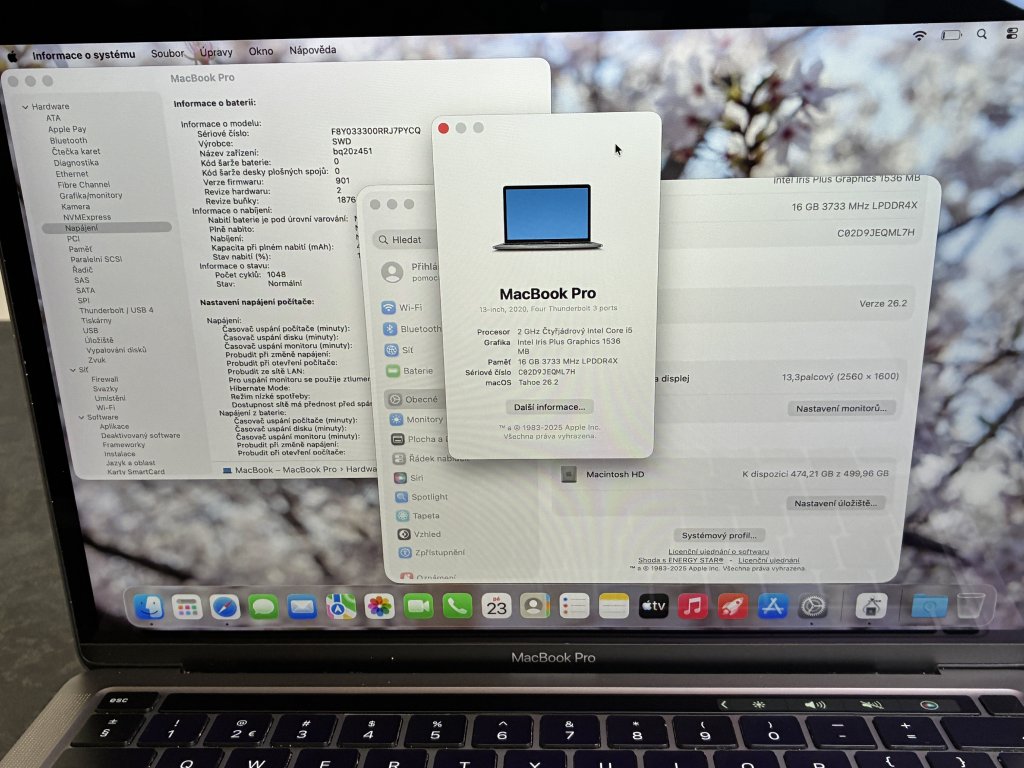Open Finder from the Dock
Viewport: 1024px width, 768px height.
point(149,607)
